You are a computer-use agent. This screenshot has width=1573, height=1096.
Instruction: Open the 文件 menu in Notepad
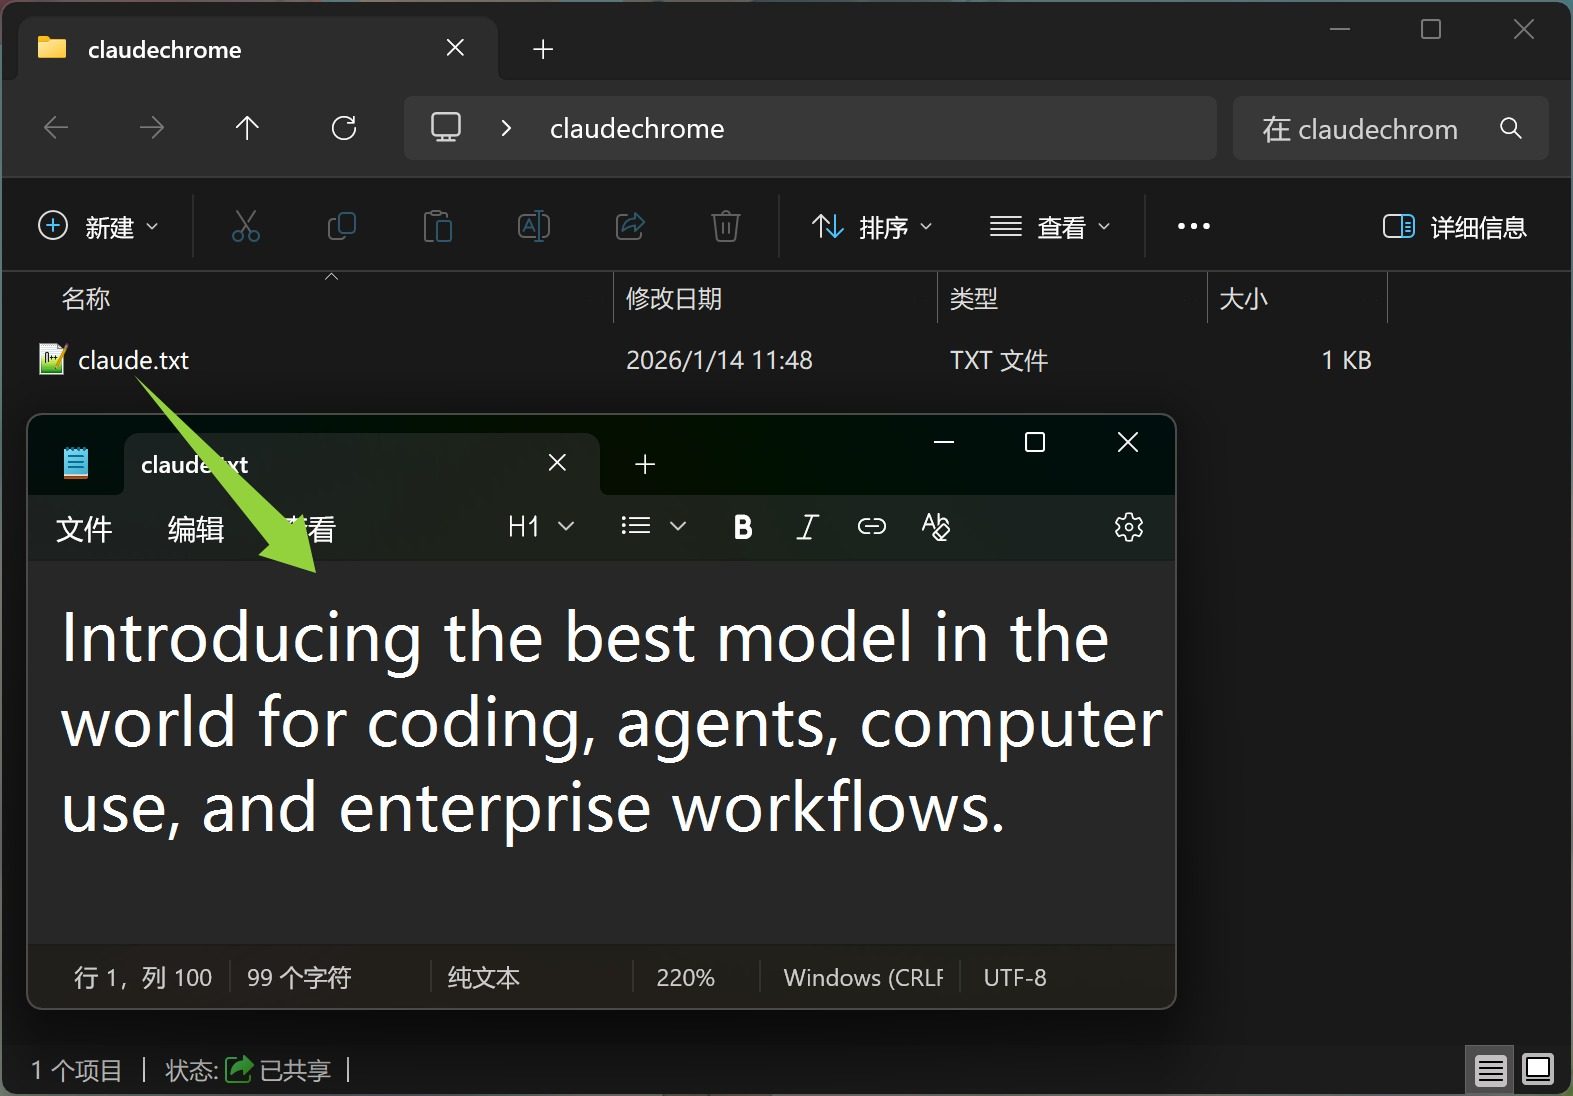click(84, 529)
